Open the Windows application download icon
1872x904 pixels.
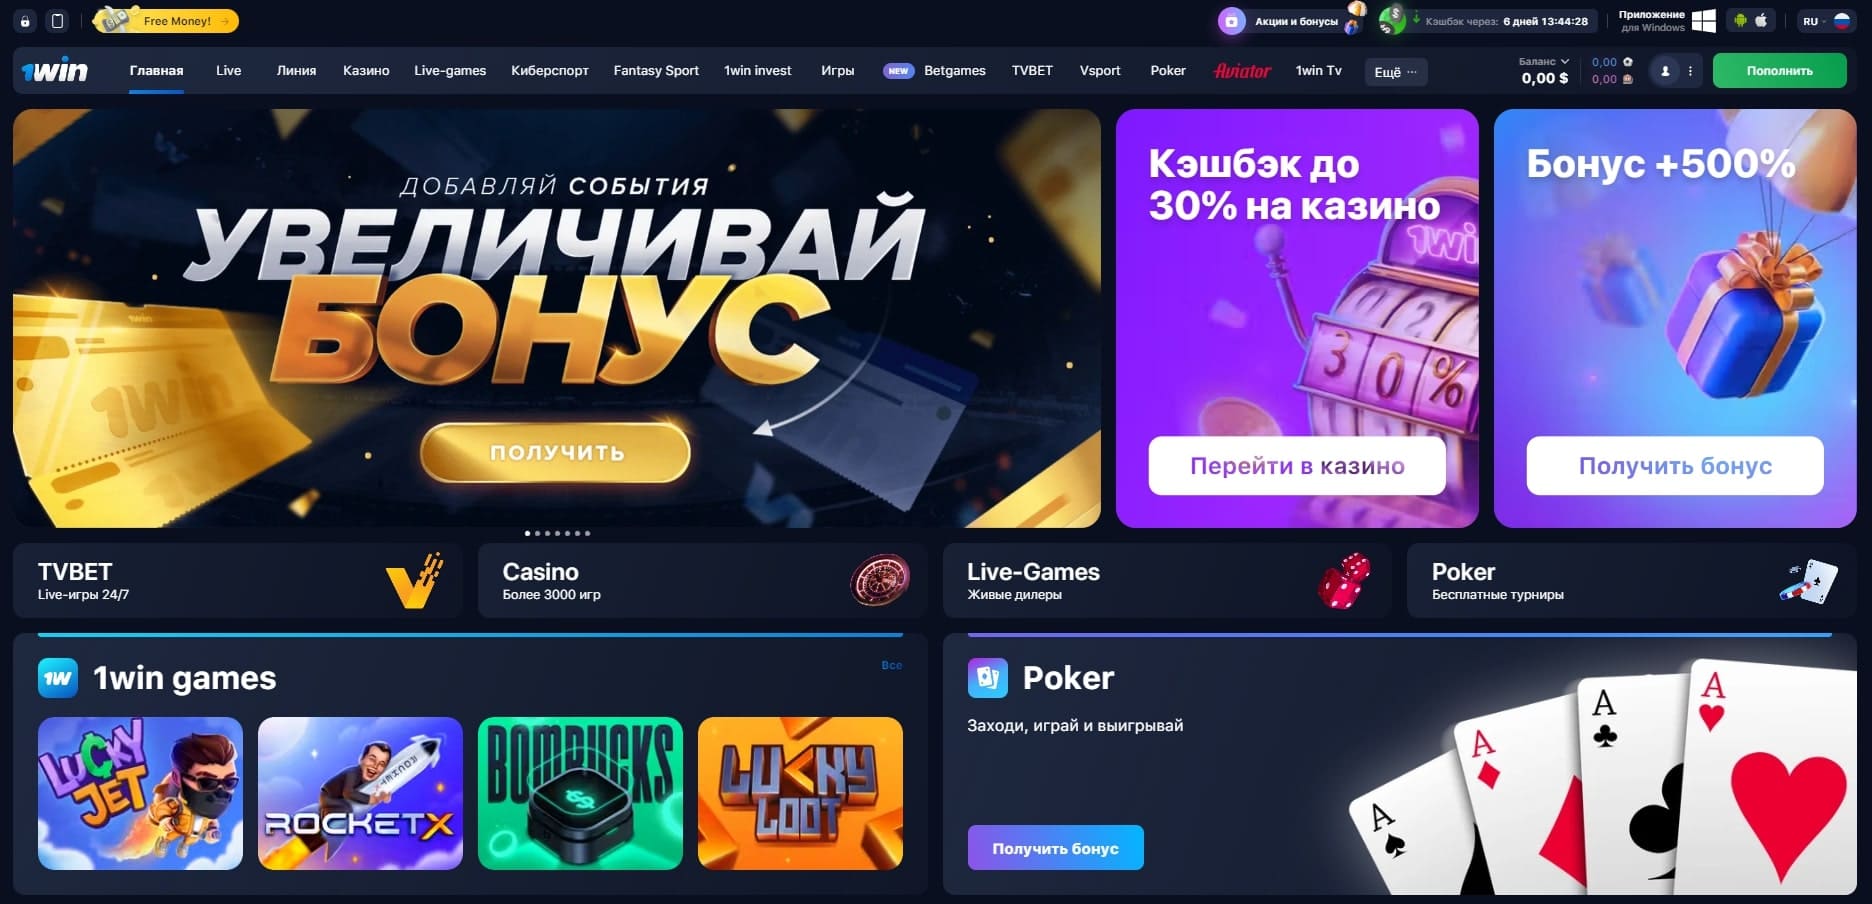click(x=1704, y=21)
